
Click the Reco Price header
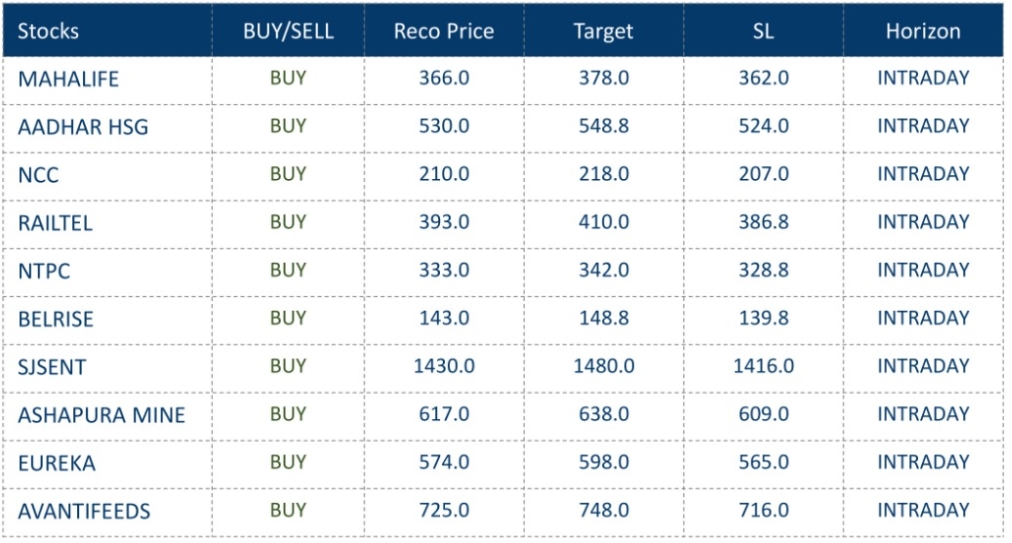443,31
